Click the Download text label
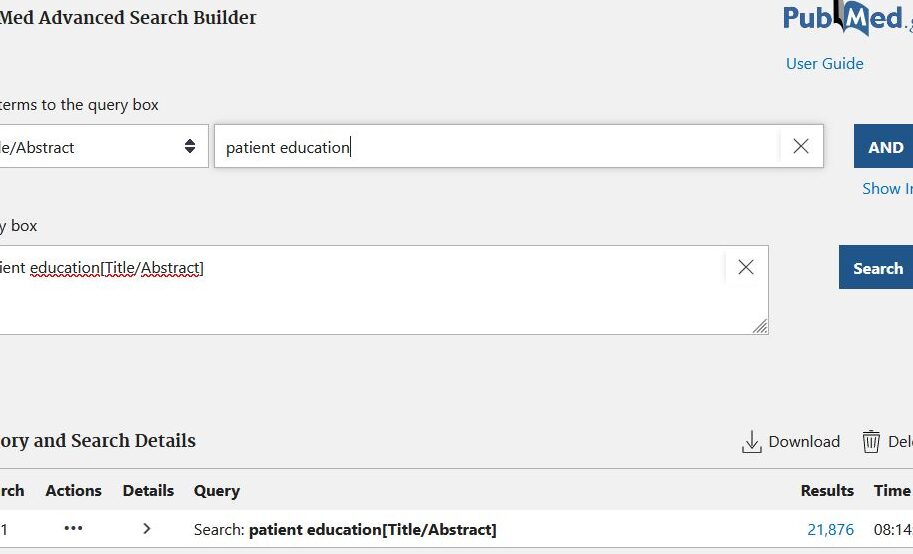 [804, 442]
